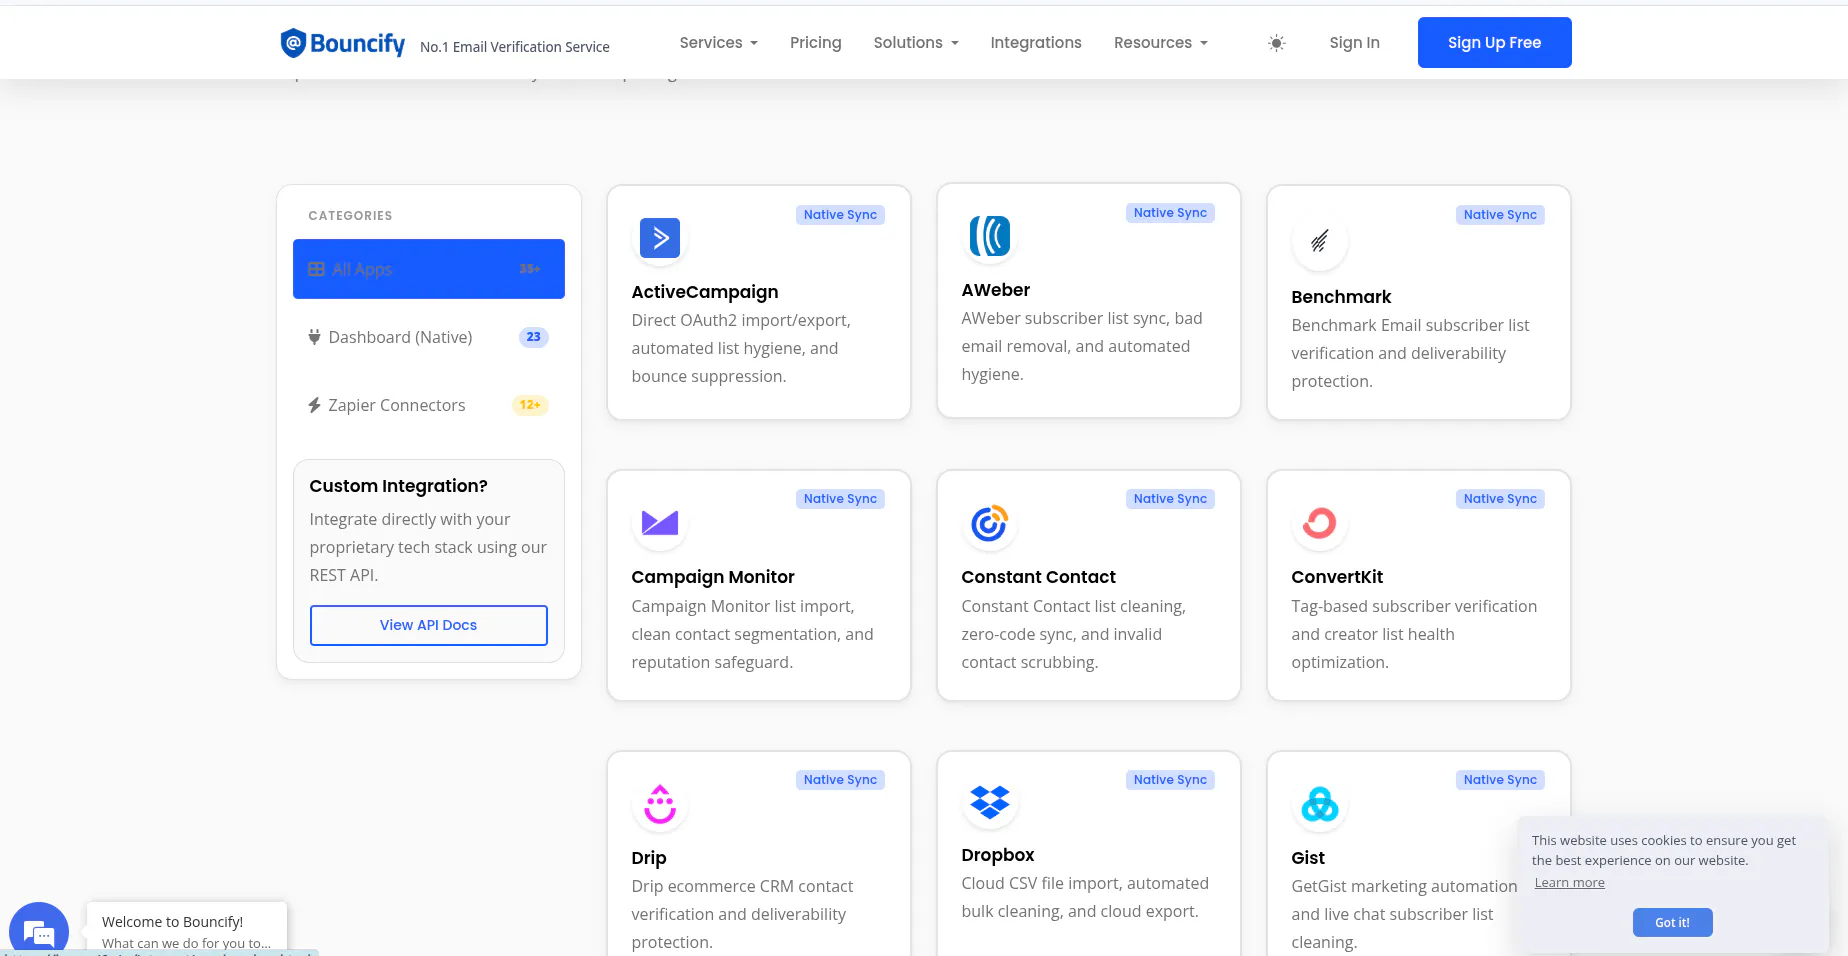The height and width of the screenshot is (956, 1848).
Task: Click the Native Sync badge on Dropbox card
Action: (x=1170, y=780)
